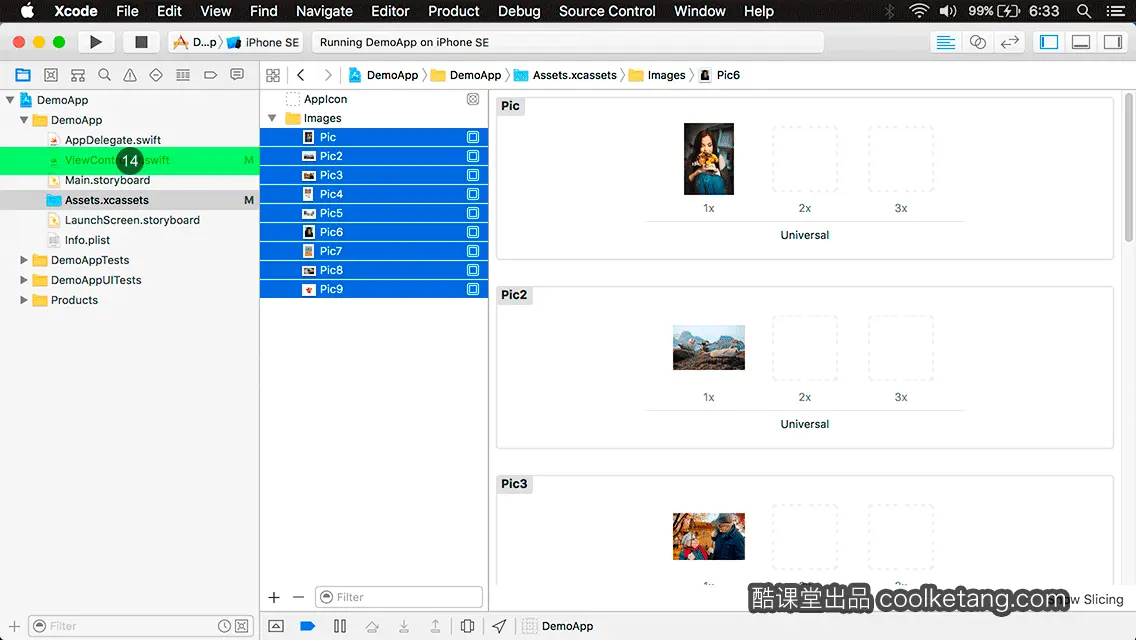Open Spotlight search in menu bar

click(1084, 11)
